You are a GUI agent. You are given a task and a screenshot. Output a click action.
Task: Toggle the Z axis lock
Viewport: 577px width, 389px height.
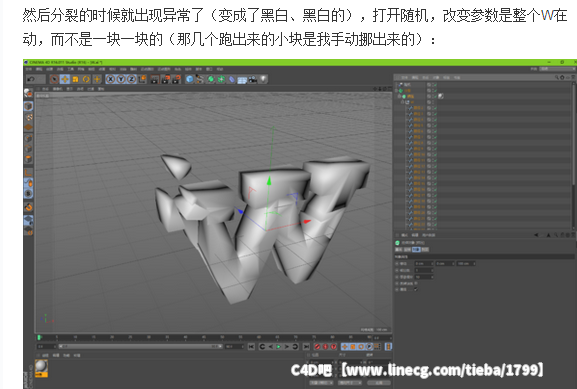pos(131,79)
